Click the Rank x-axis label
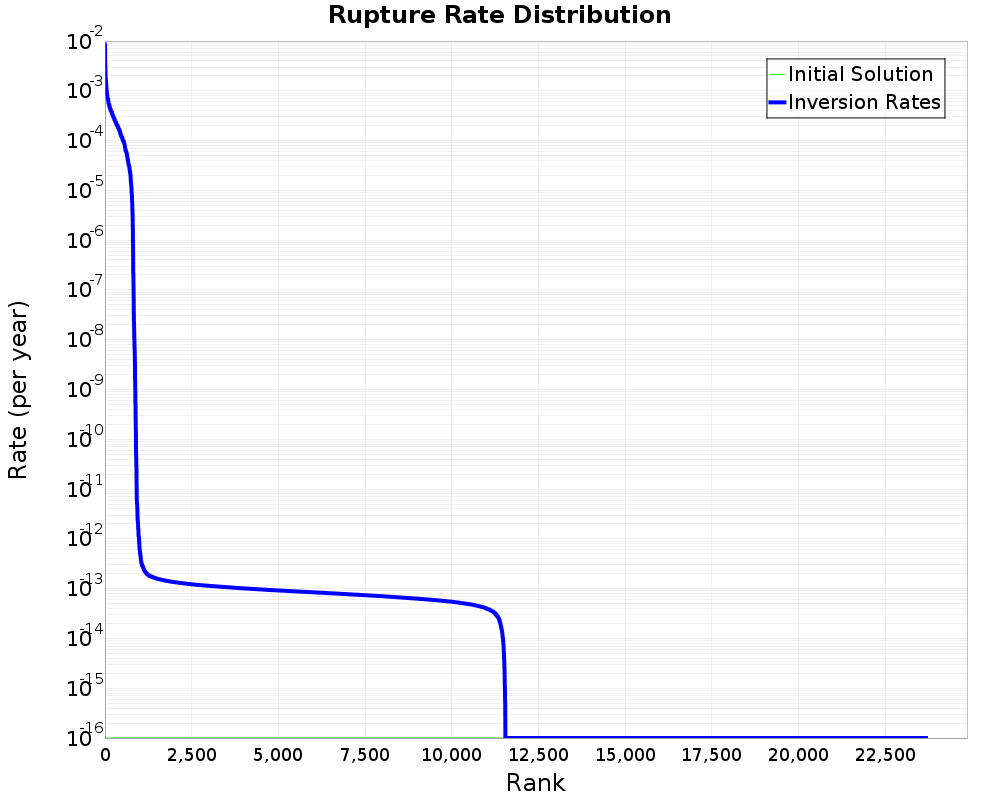Image resolution: width=1000 pixels, height=800 pixels. coord(536,782)
